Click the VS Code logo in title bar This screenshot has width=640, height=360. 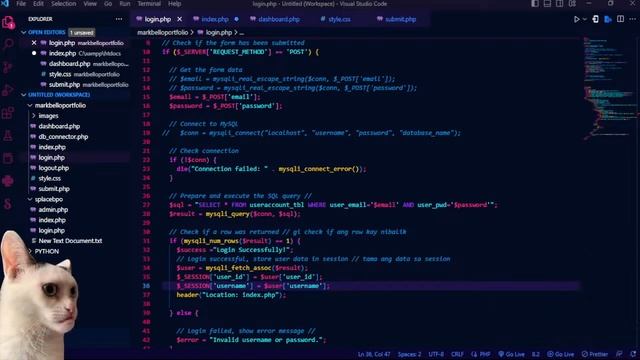[5, 4]
